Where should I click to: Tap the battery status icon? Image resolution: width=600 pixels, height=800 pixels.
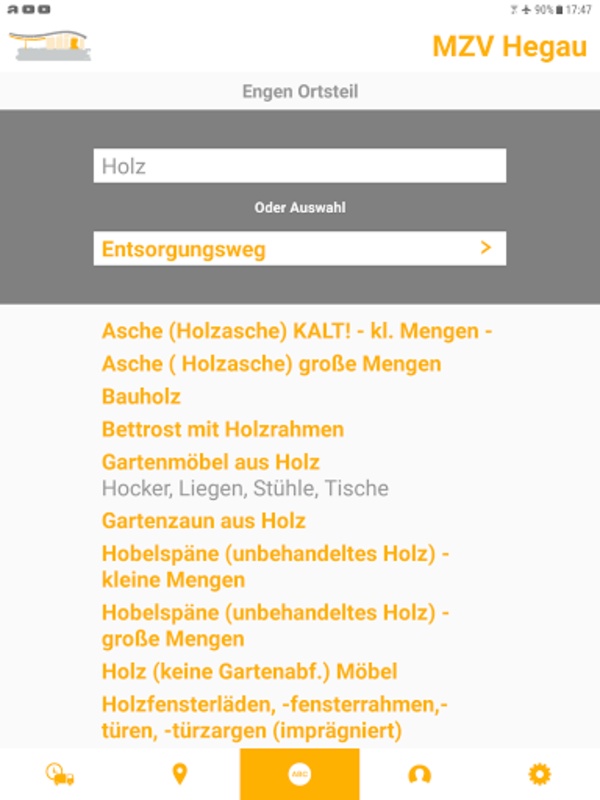[x=559, y=10]
